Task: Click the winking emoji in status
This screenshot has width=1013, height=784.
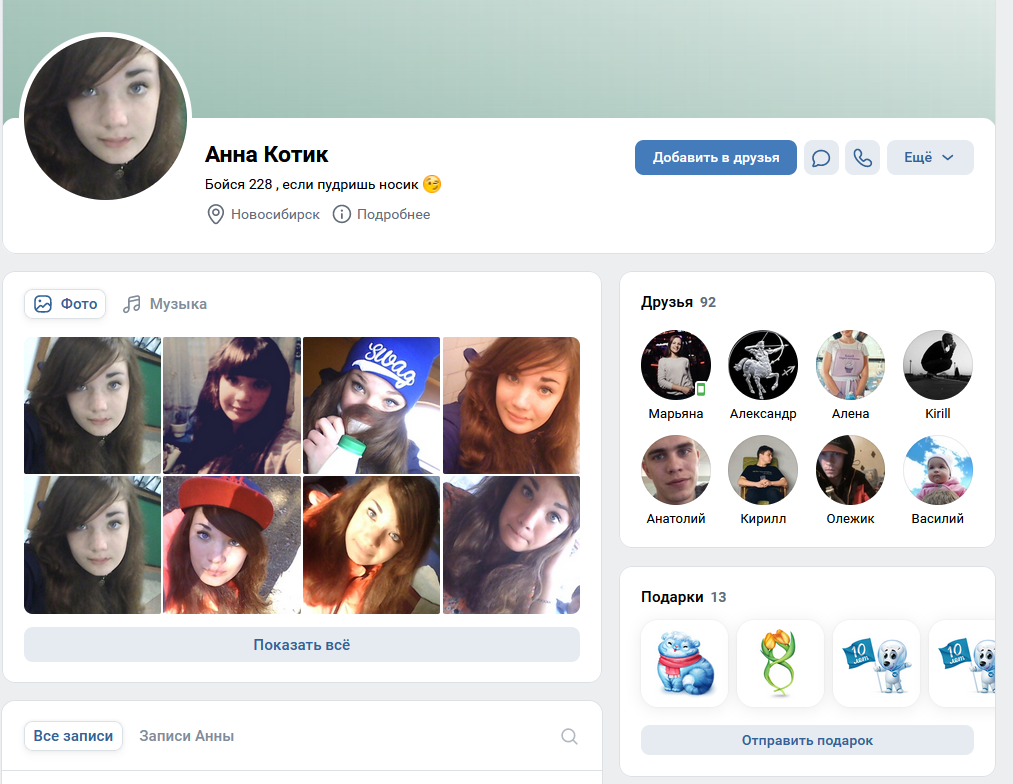Action: pos(432,185)
